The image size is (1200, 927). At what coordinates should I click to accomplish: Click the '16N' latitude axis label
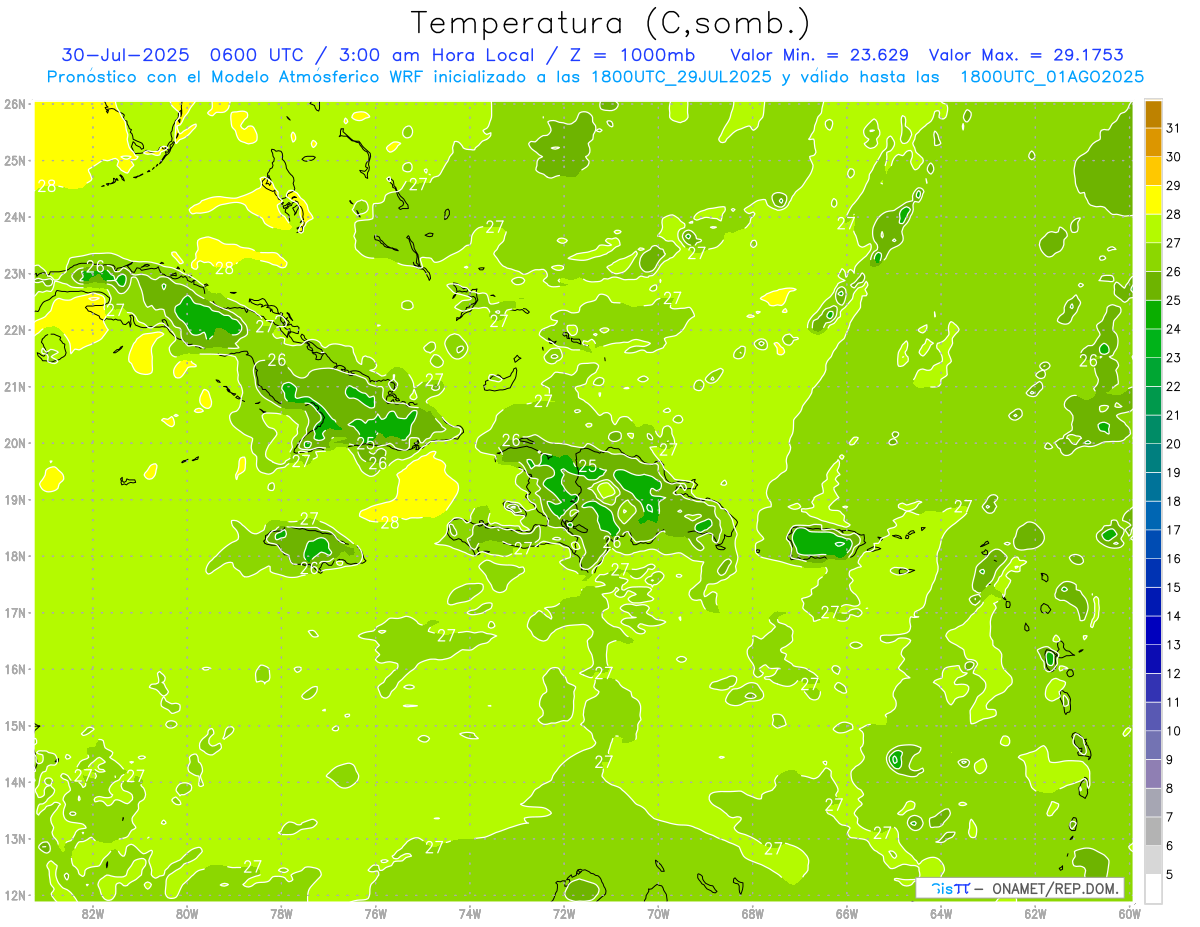[x=14, y=669]
